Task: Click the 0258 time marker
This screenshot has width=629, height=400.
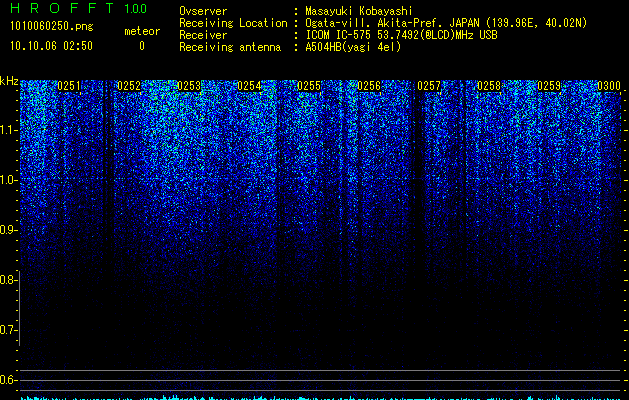Action: pyautogui.click(x=489, y=86)
